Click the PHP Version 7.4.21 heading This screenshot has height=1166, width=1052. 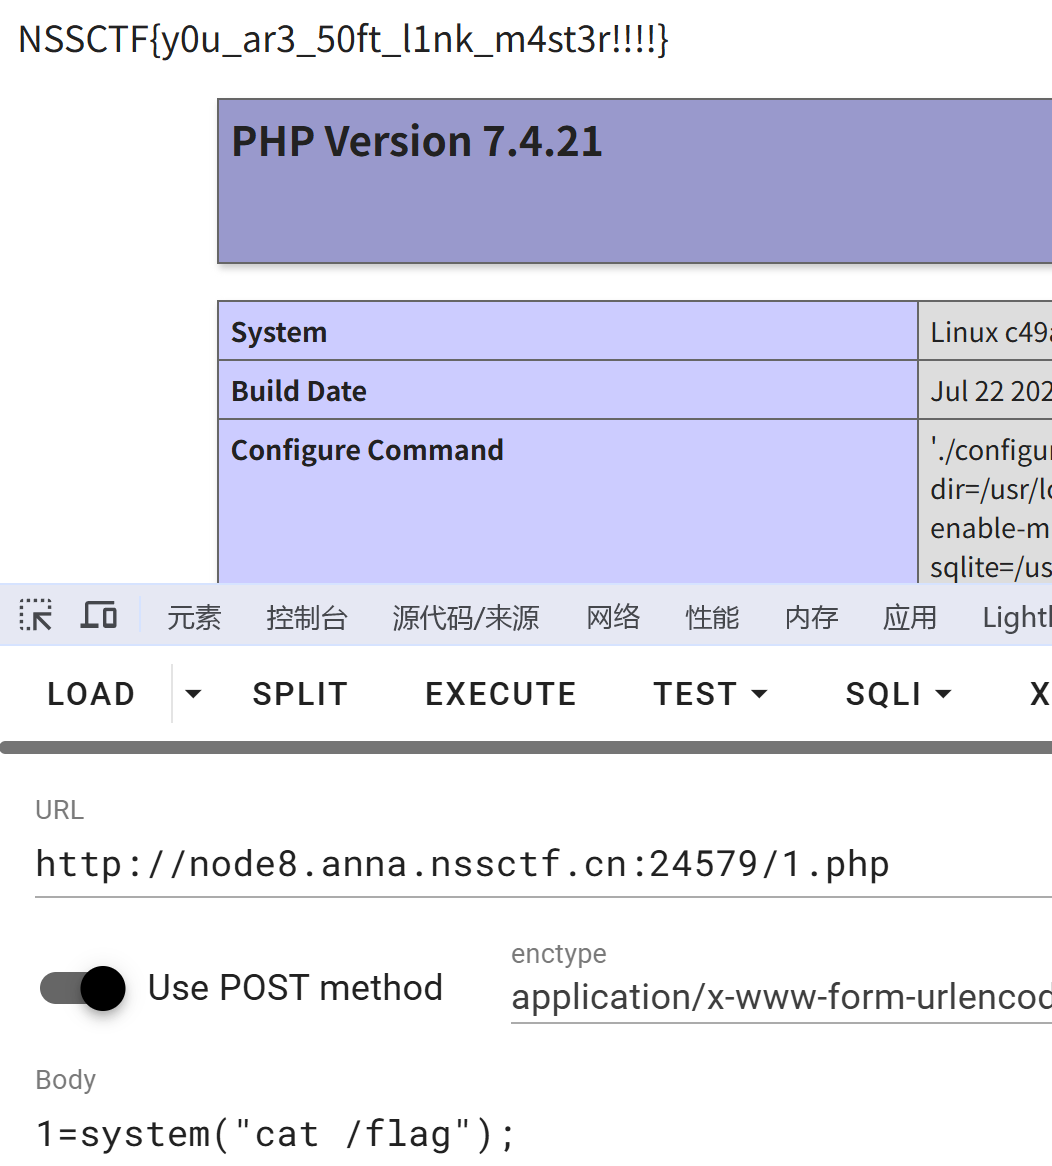coord(416,141)
